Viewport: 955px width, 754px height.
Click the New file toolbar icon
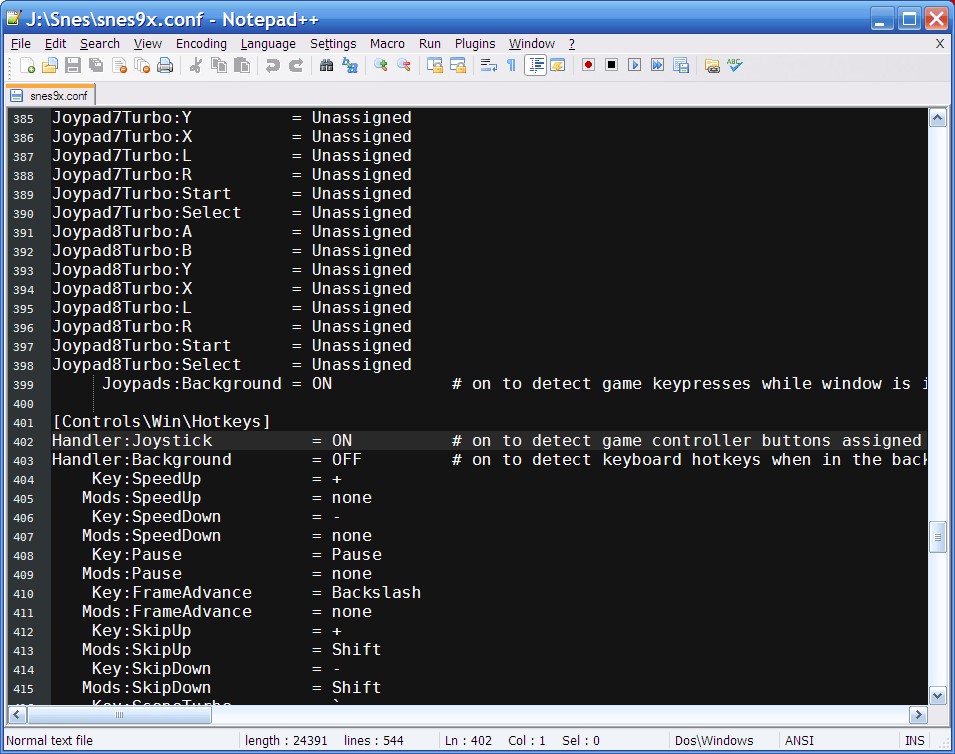click(27, 66)
